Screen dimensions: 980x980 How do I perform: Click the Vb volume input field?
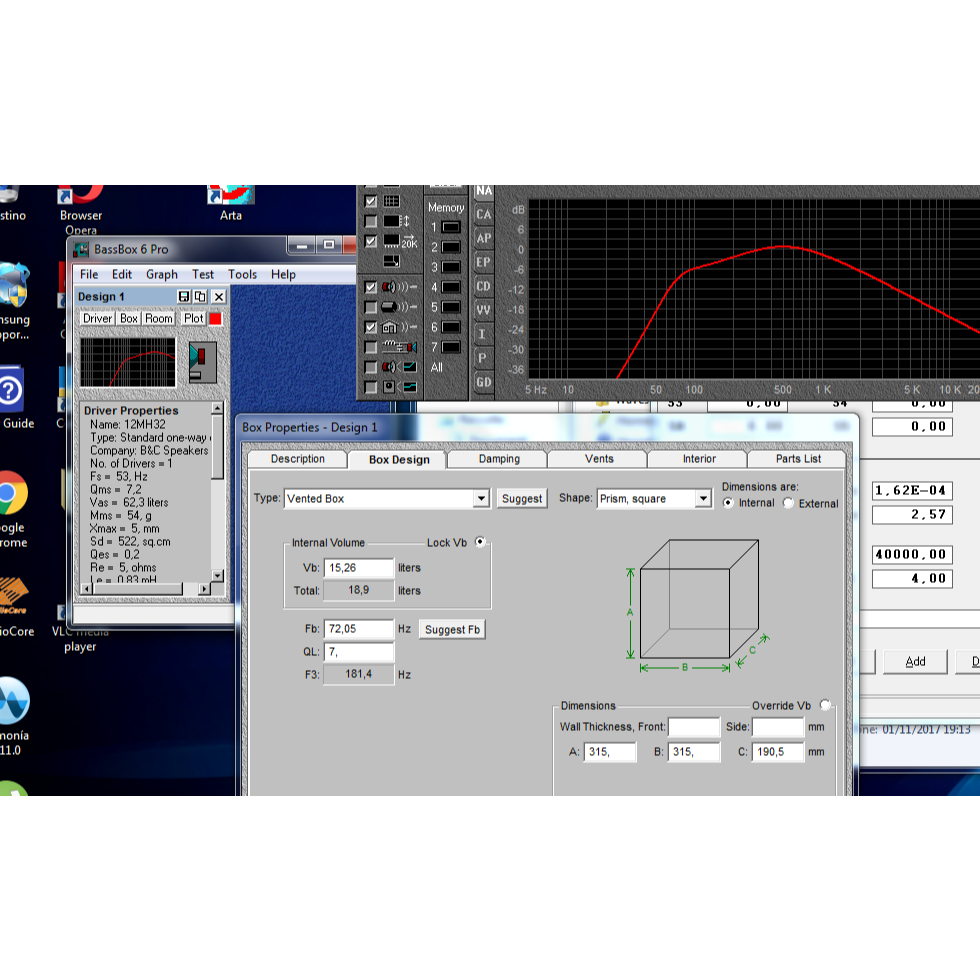pyautogui.click(x=358, y=568)
